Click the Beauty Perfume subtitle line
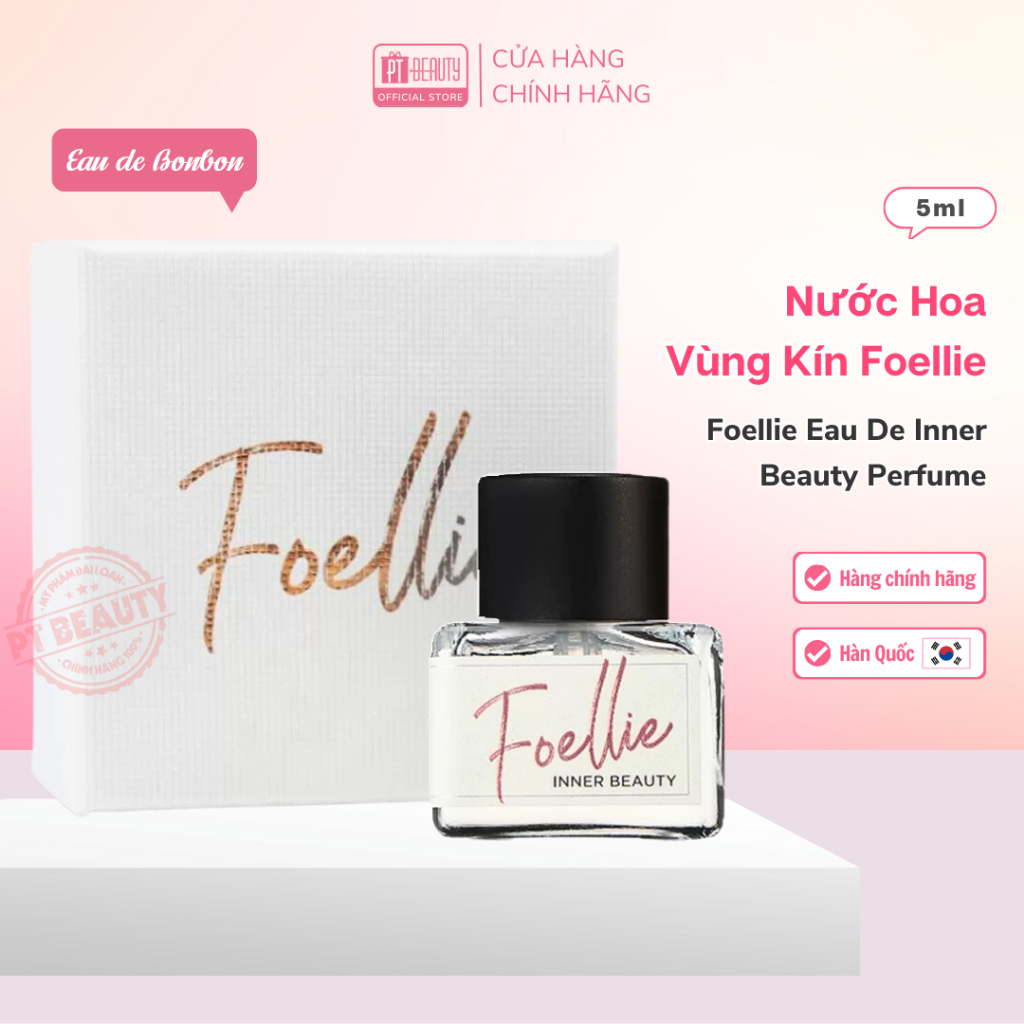The width and height of the screenshot is (1024, 1024). point(872,476)
